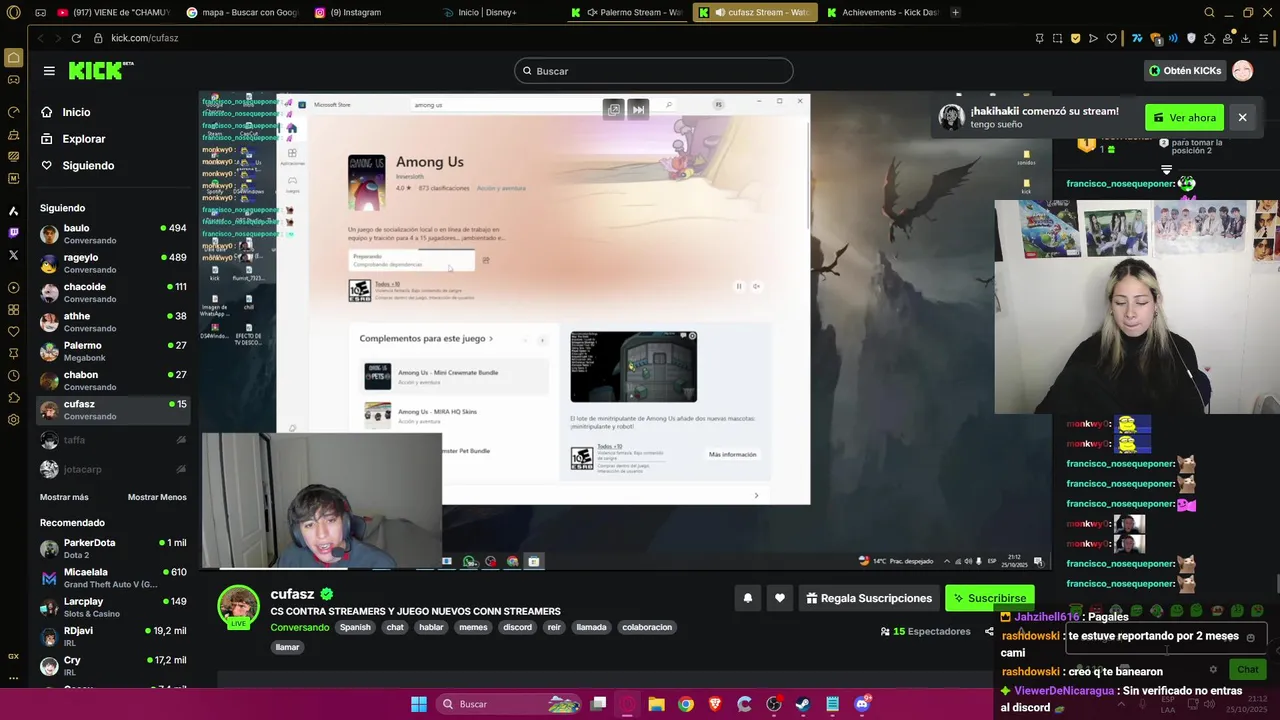The height and width of the screenshot is (720, 1280).
Task: Click the Suscribirse button
Action: (989, 598)
